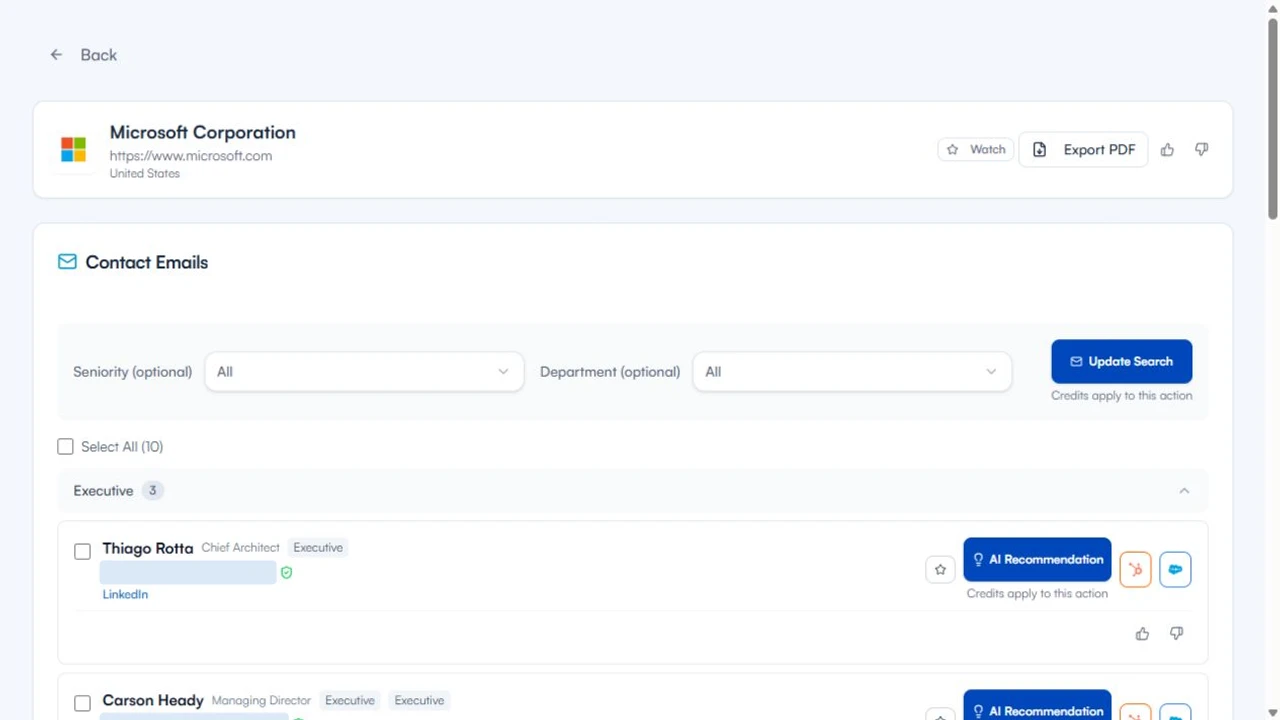This screenshot has width=1280, height=720.
Task: Get AI Recommendation for Thiago Rotta
Action: point(1037,559)
